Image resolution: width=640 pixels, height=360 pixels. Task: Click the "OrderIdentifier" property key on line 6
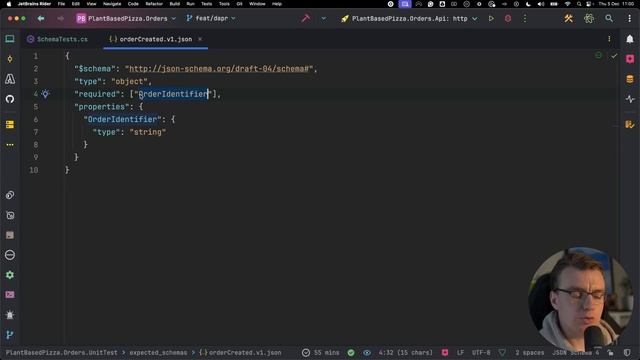pyautogui.click(x=122, y=119)
